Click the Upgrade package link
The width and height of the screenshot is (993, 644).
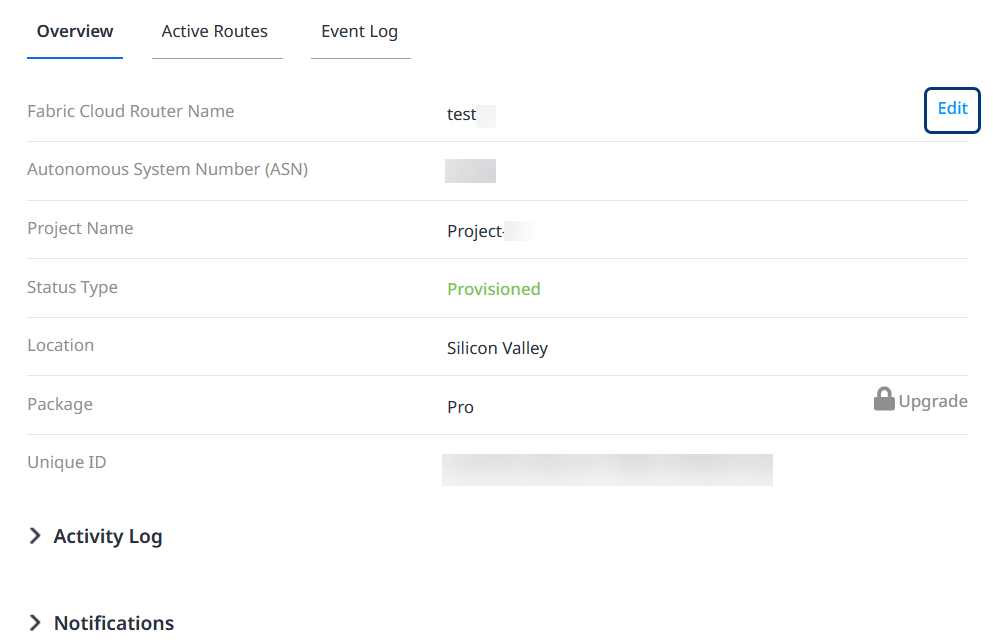933,401
